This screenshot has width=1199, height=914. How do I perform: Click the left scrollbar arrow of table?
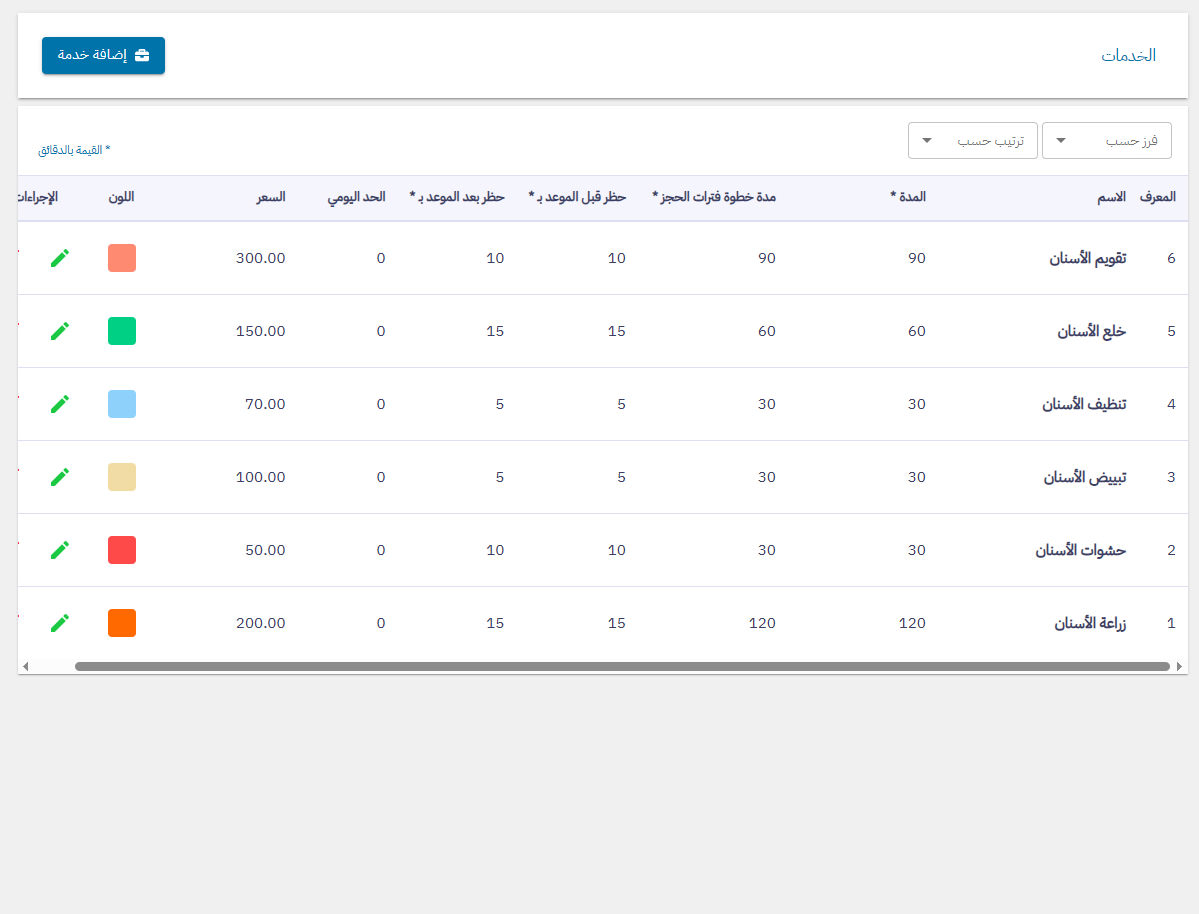coord(26,666)
